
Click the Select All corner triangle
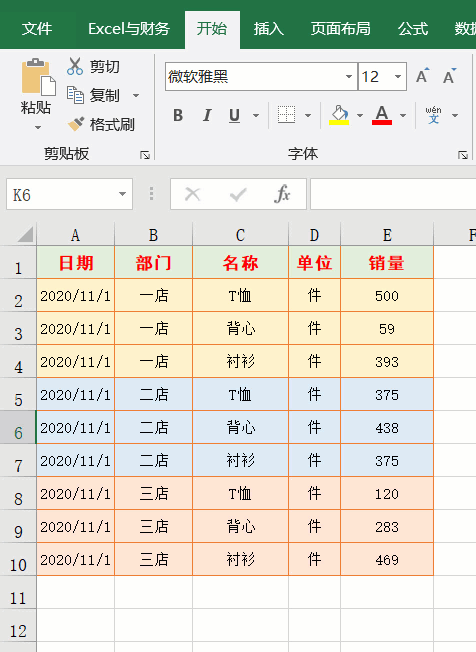coord(25,234)
